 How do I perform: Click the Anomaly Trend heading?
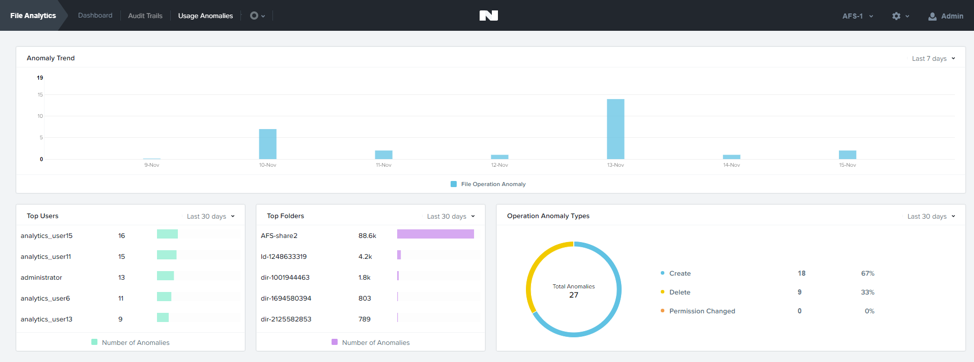click(51, 58)
